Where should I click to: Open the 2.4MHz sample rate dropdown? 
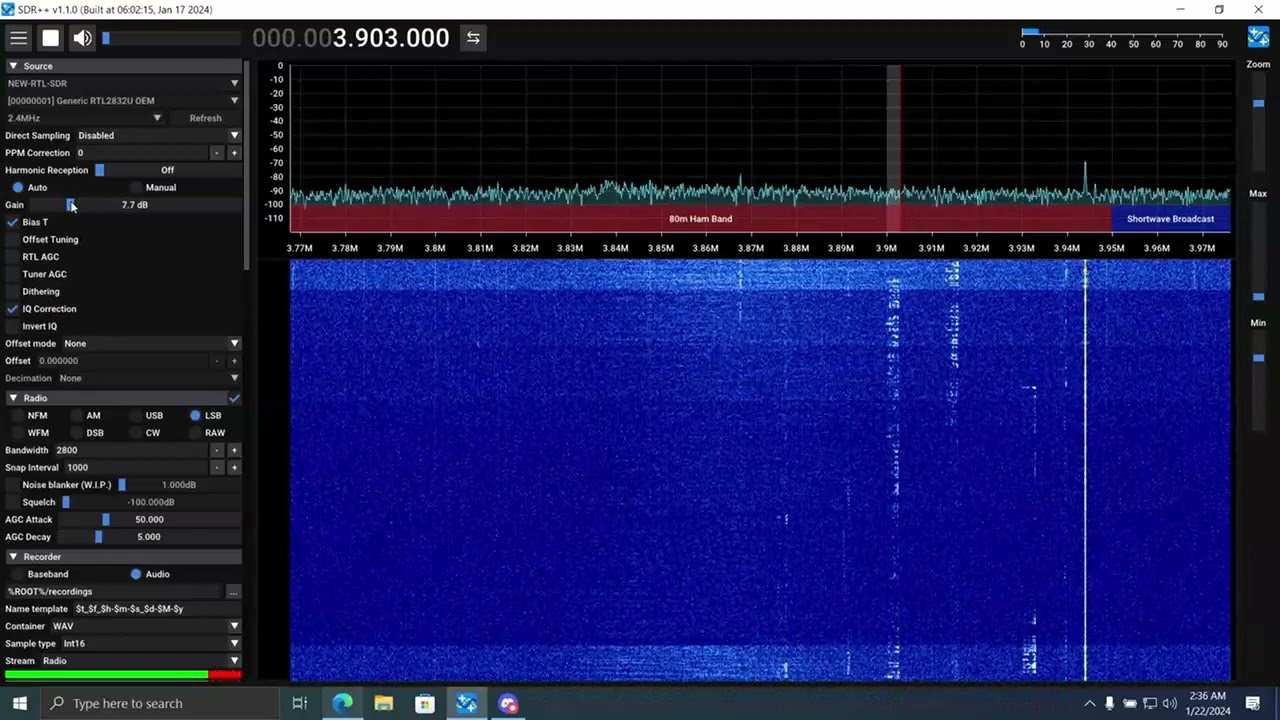(84, 118)
